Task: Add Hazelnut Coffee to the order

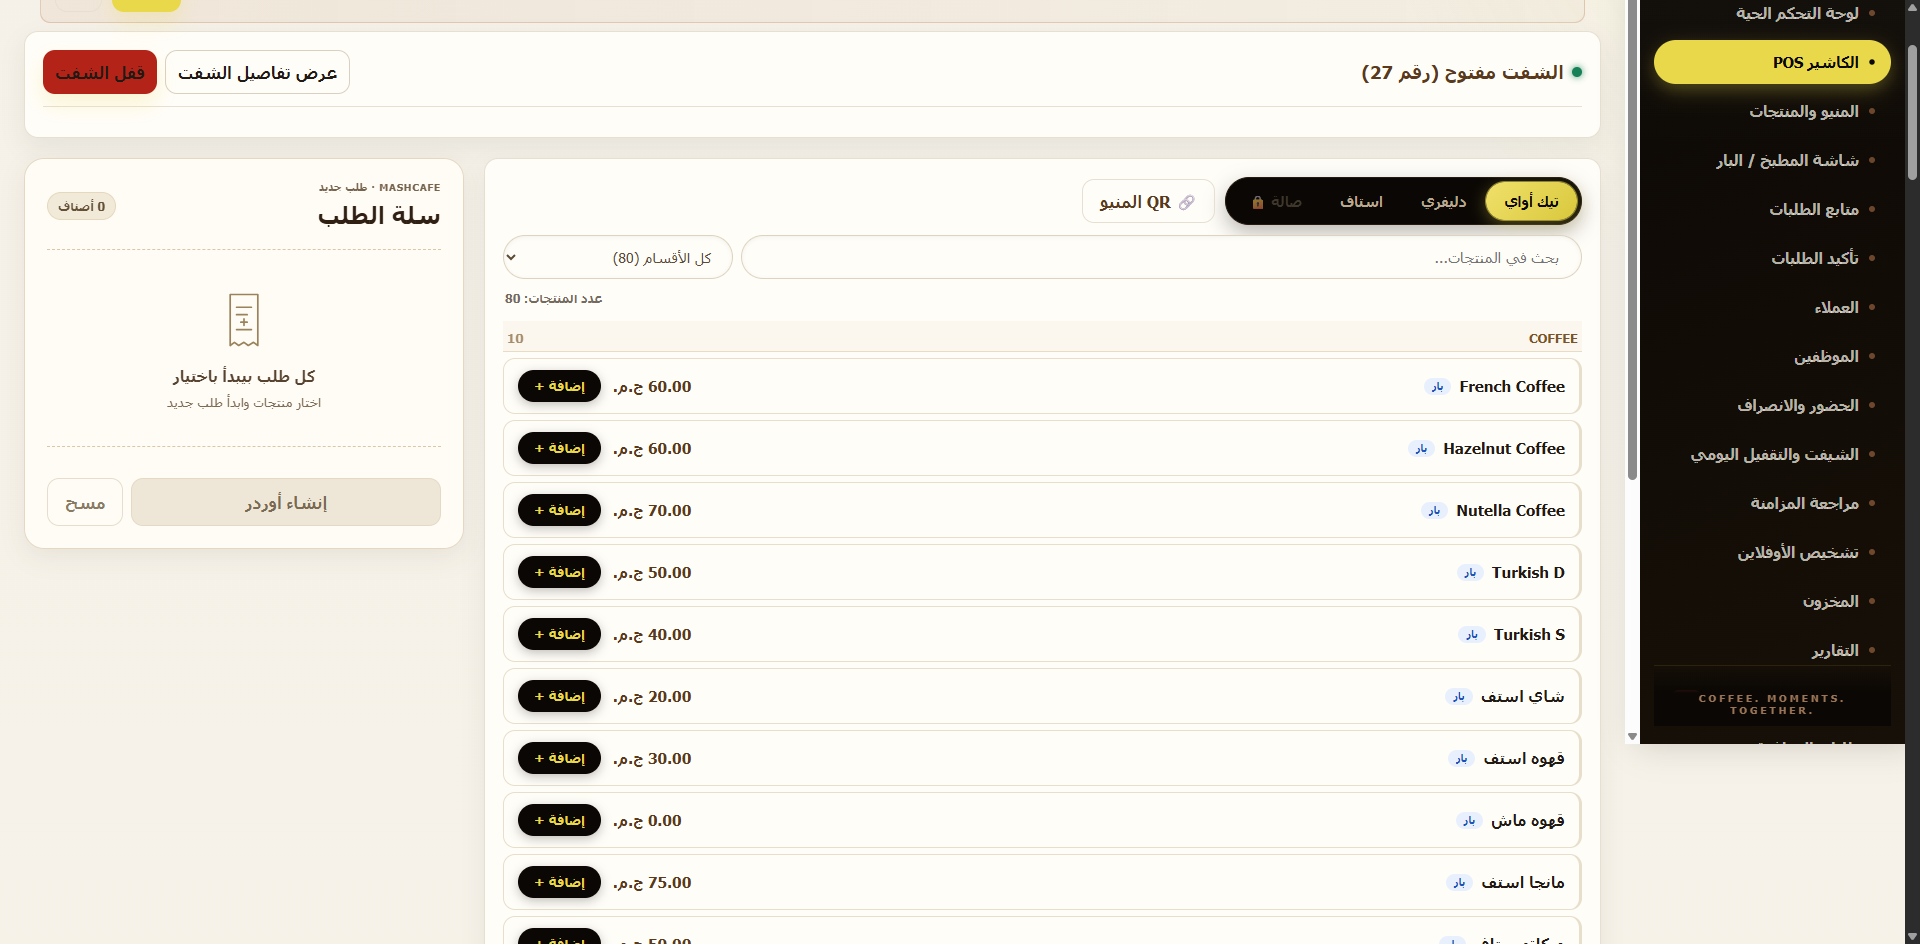Action: pyautogui.click(x=559, y=448)
